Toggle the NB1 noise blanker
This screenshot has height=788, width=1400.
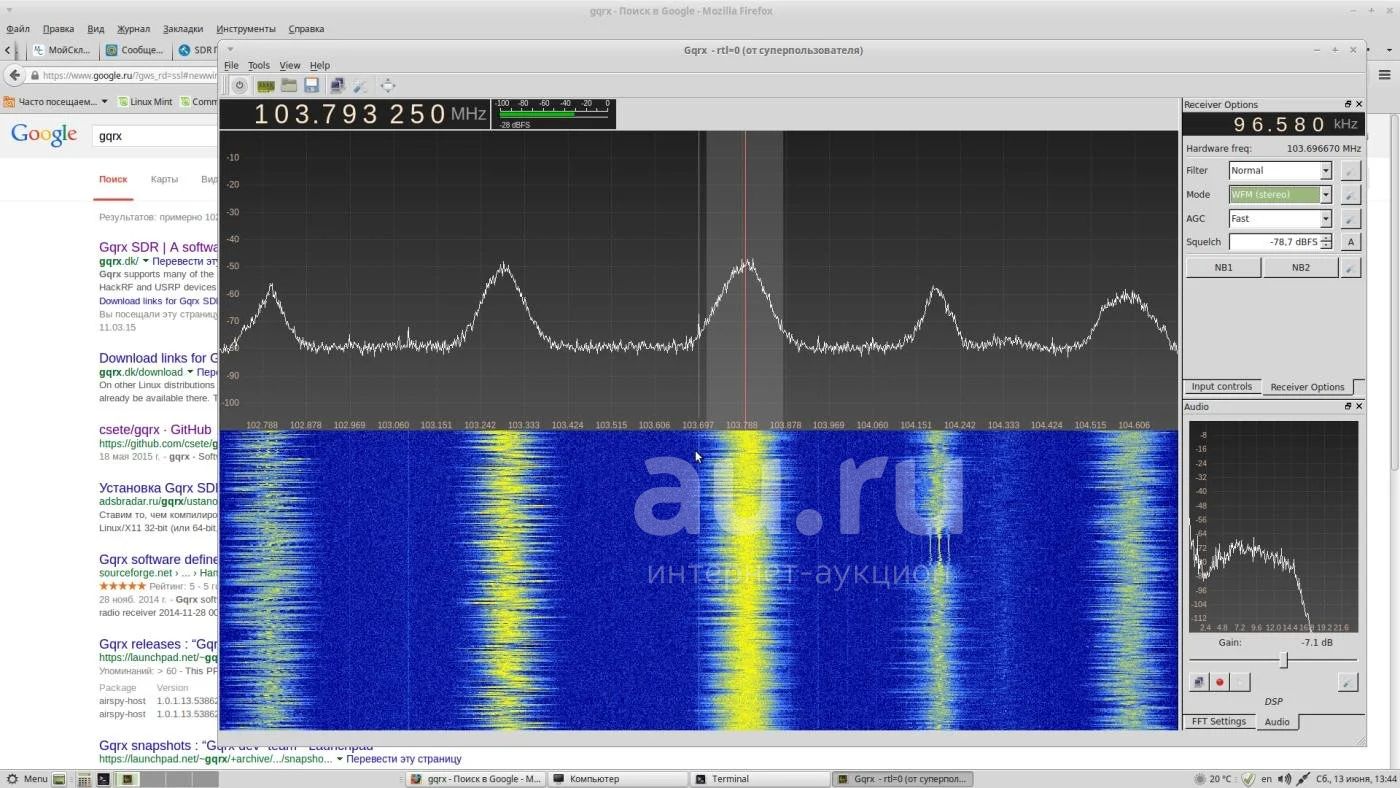tap(1223, 268)
